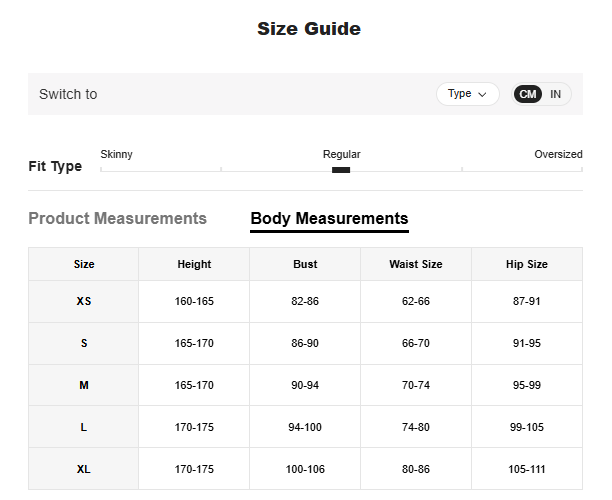The height and width of the screenshot is (500, 612).
Task: Click the Size column header
Action: [x=84, y=264]
